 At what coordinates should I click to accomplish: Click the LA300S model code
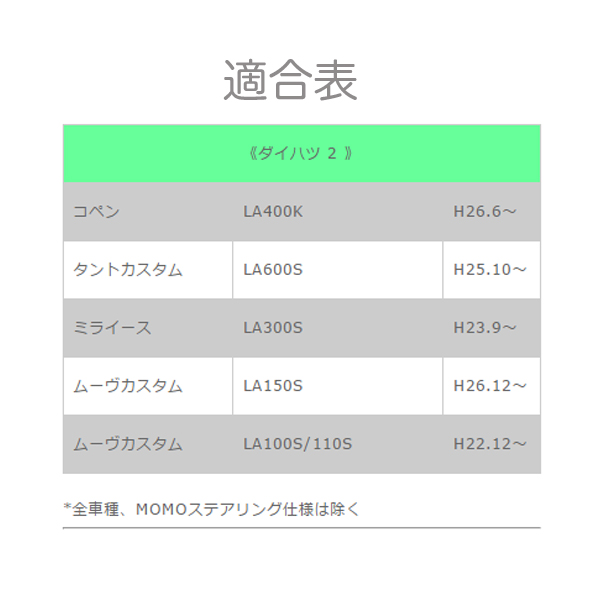pyautogui.click(x=273, y=328)
